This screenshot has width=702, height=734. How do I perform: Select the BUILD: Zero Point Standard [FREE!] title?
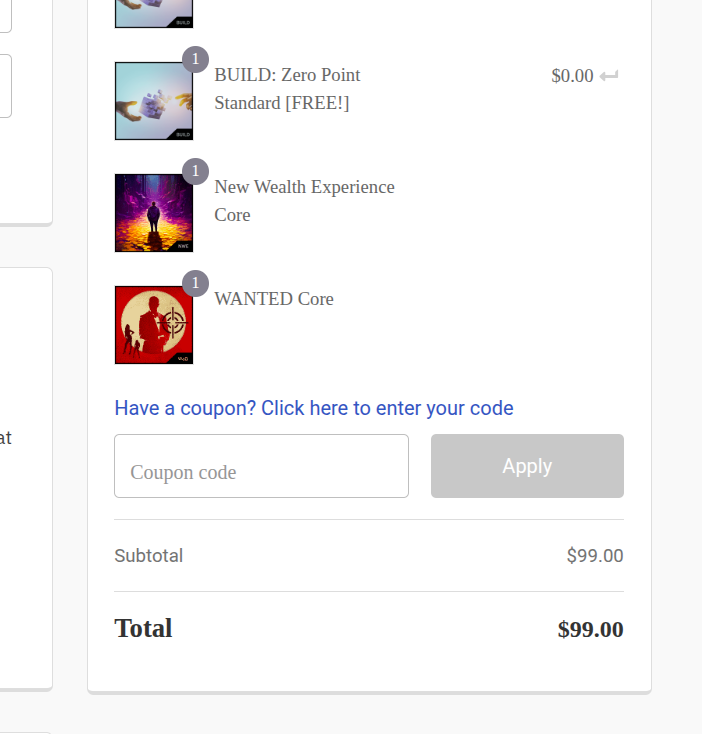point(287,89)
